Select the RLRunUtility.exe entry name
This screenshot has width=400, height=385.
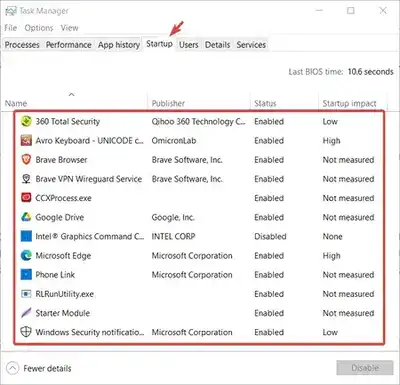click(65, 294)
